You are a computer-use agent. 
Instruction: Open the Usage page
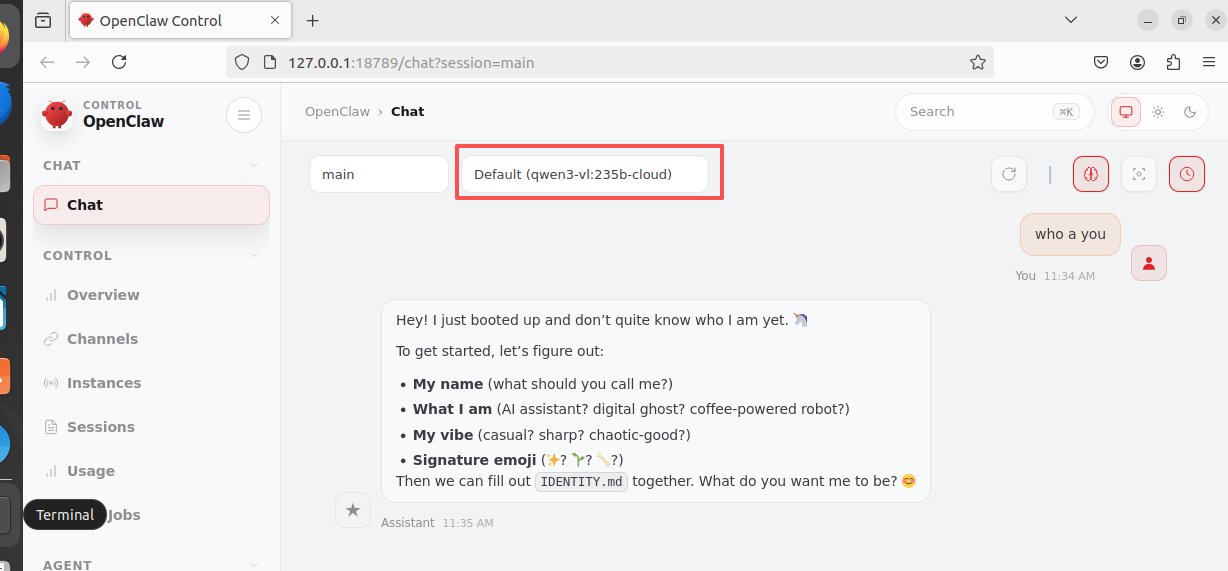click(90, 471)
